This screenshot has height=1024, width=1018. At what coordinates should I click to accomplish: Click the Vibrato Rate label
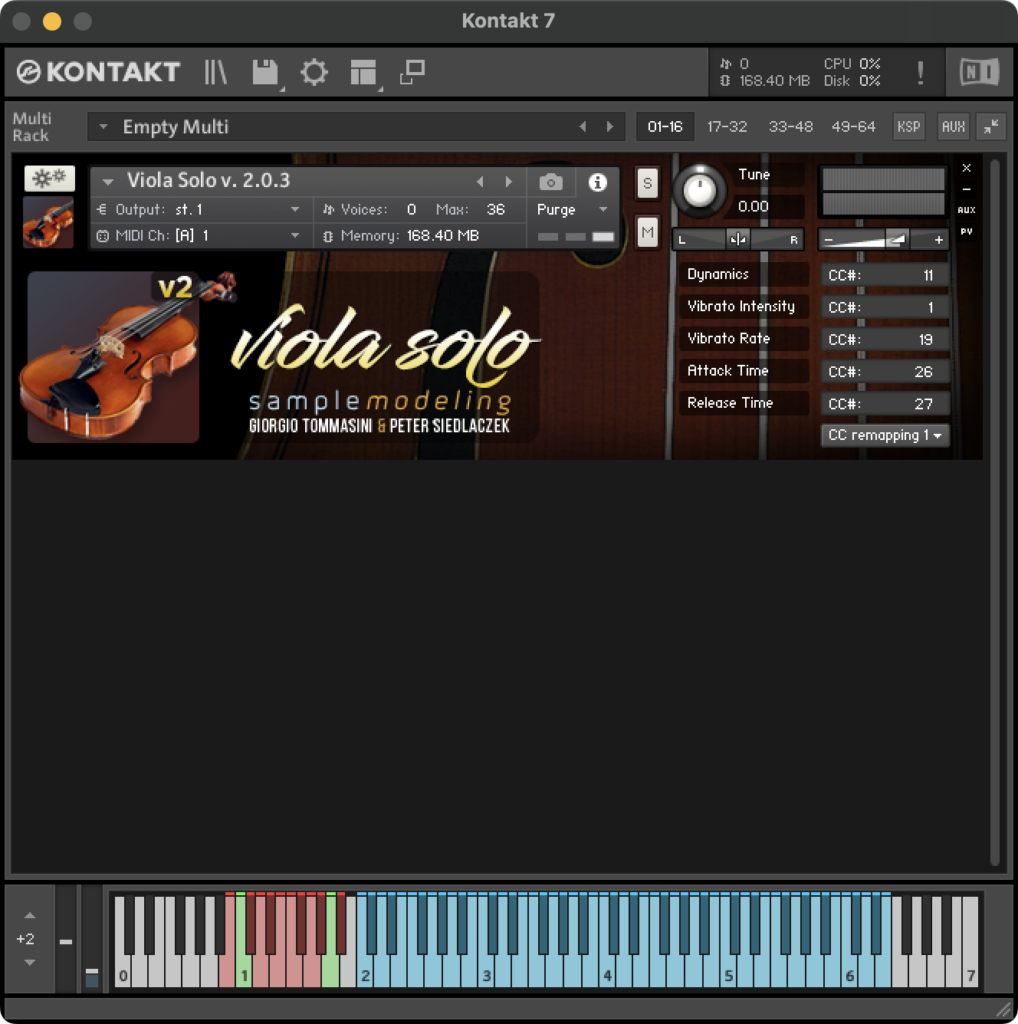point(744,338)
